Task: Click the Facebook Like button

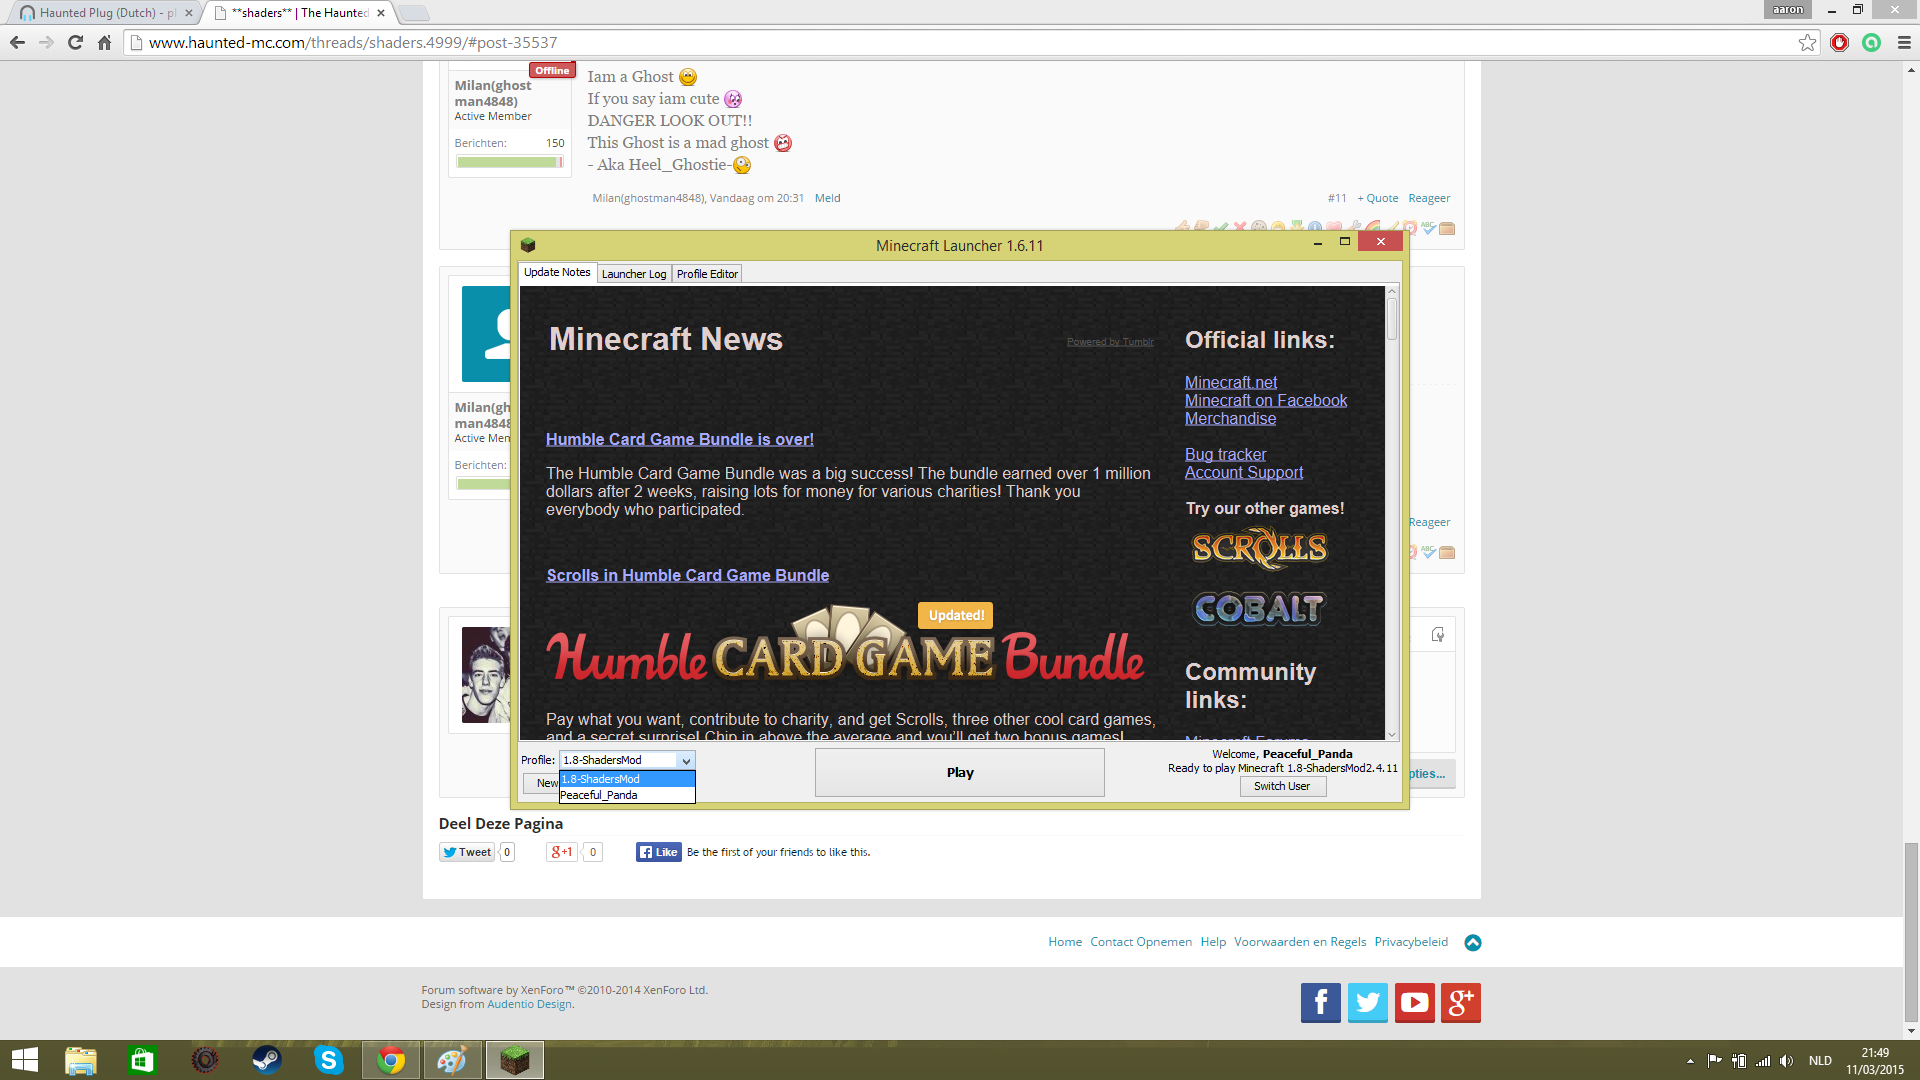Action: coord(659,852)
